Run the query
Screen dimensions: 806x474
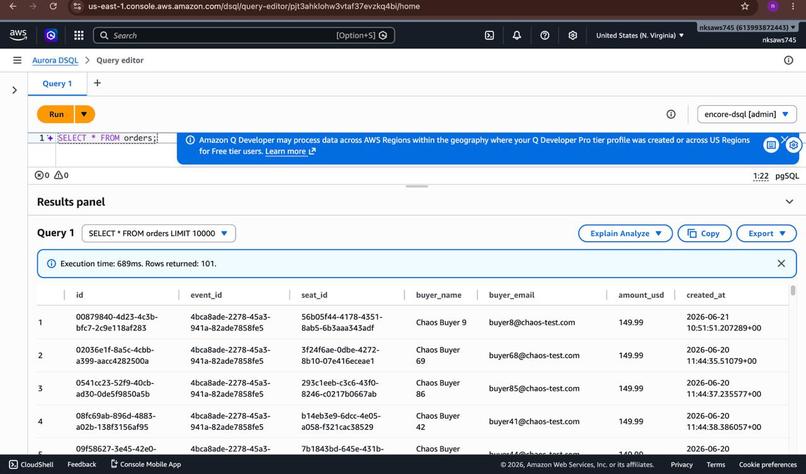pyautogui.click(x=56, y=114)
